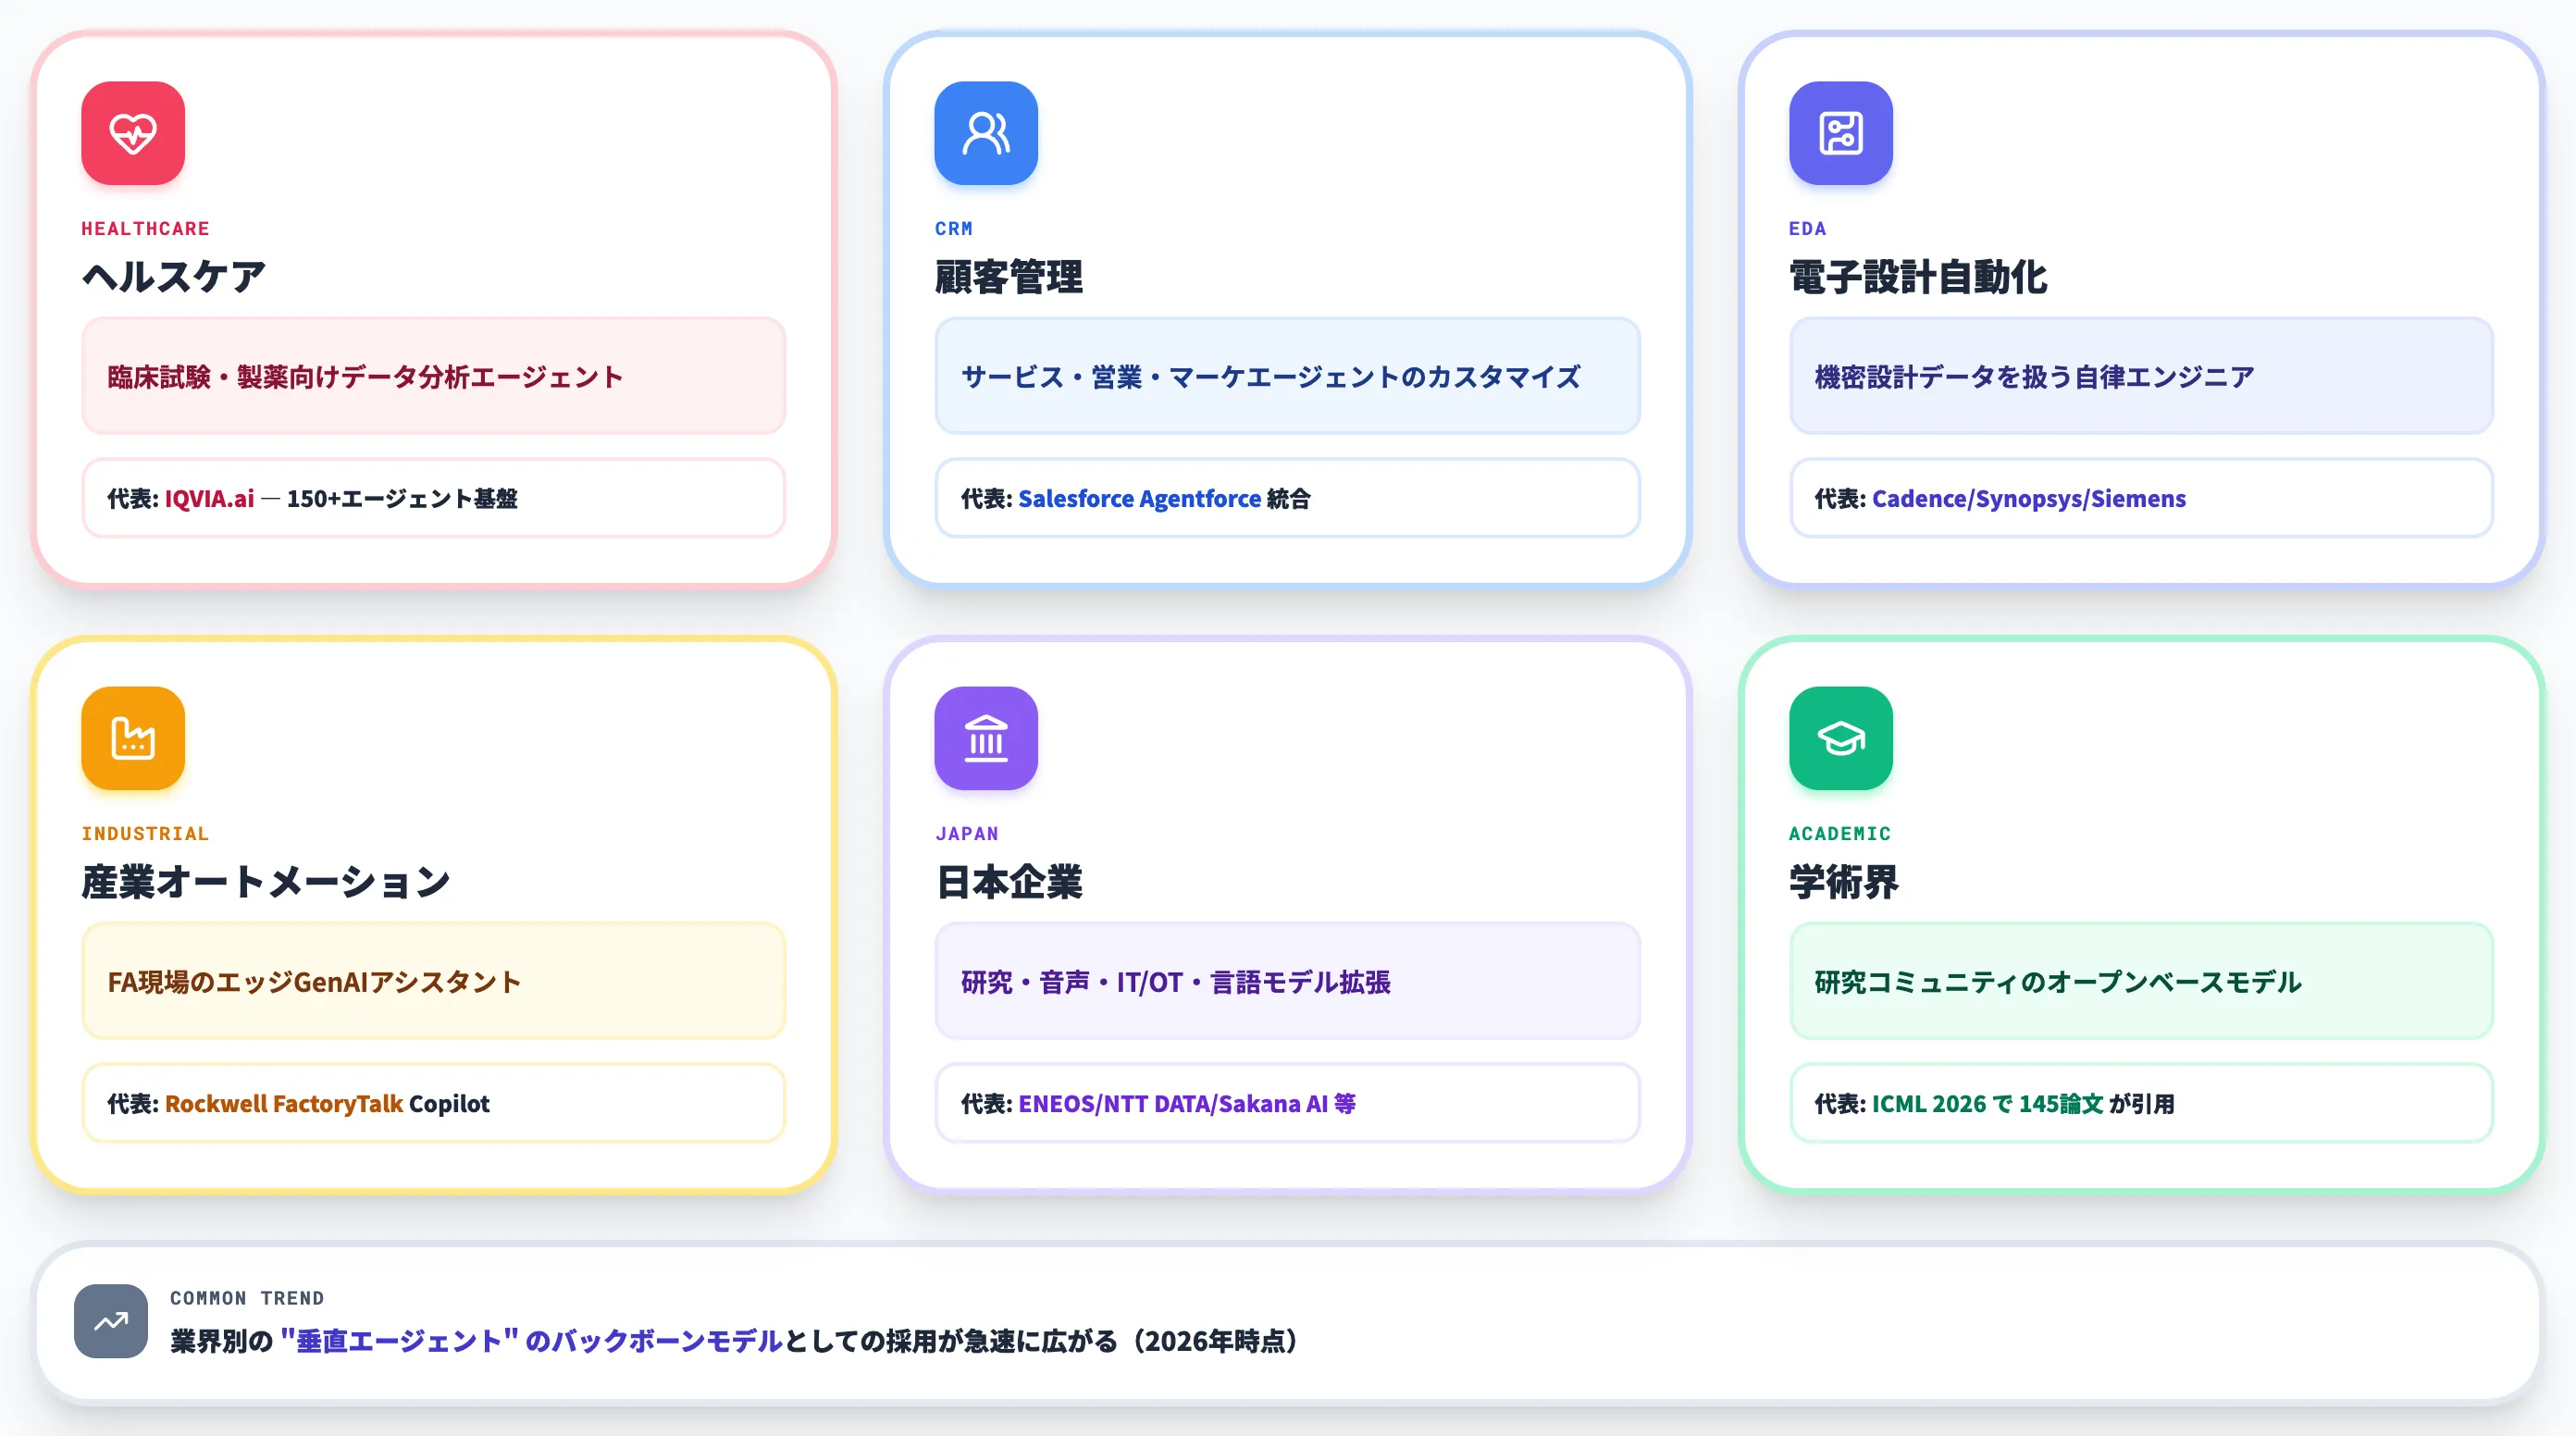The width and height of the screenshot is (2576, 1436).
Task: Click the Healthcare heart-pulse icon
Action: (x=133, y=133)
